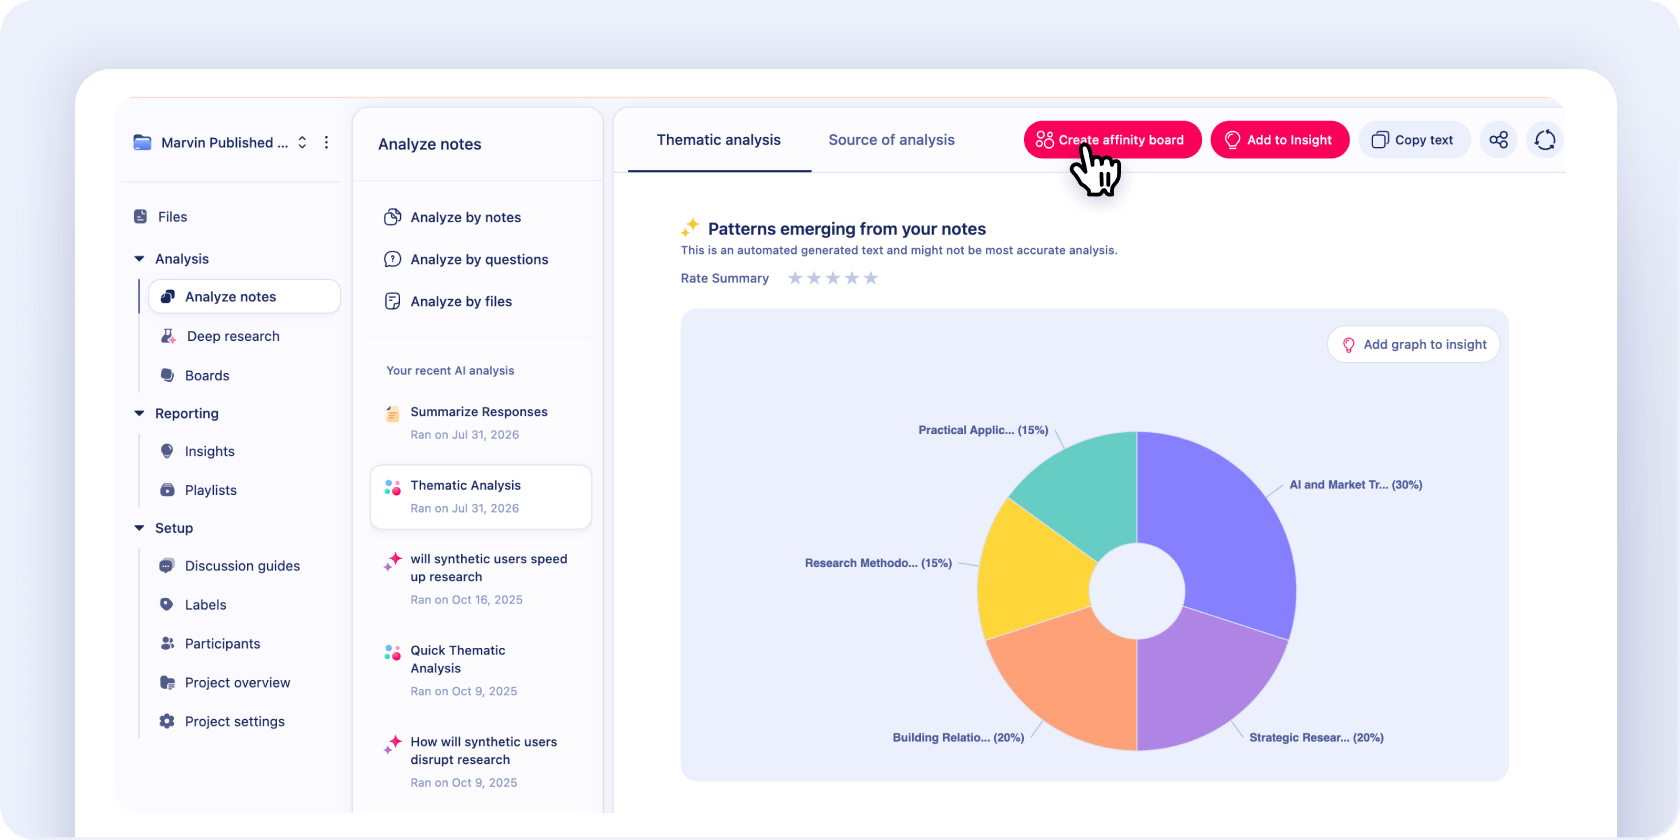Screen dimensions: 1680x840
Task: Click the Thematic Analysis dots icon
Action: coord(393,487)
